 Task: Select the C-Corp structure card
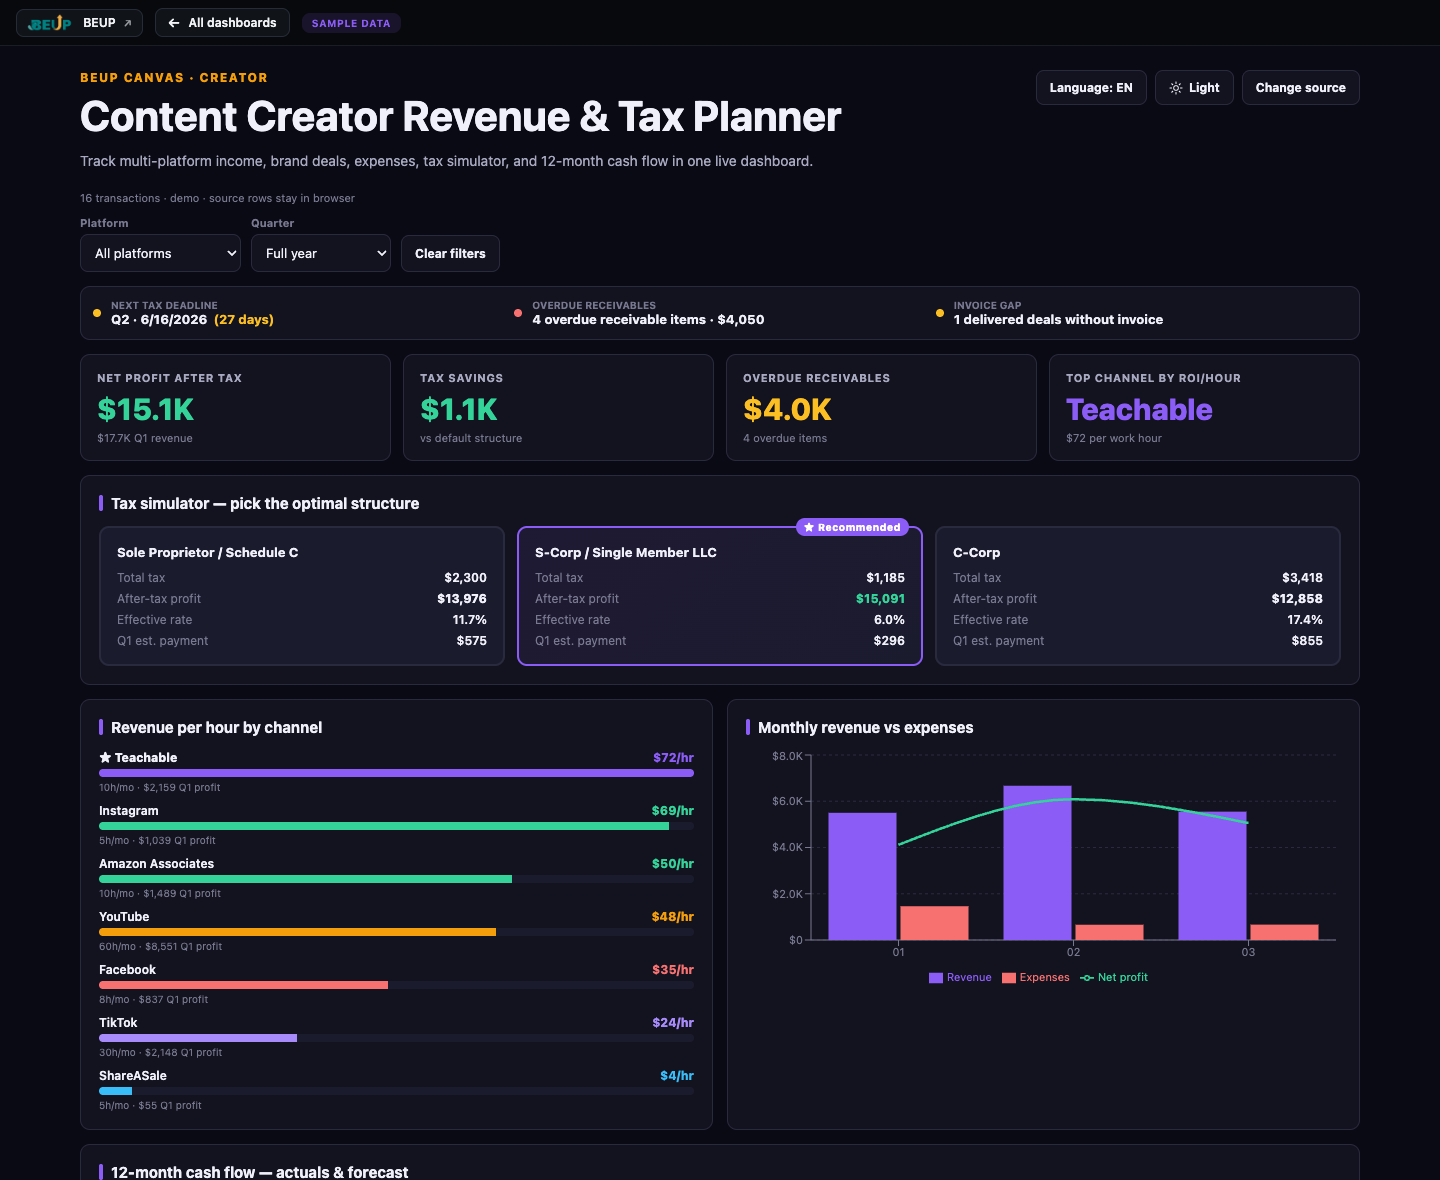coord(1138,596)
